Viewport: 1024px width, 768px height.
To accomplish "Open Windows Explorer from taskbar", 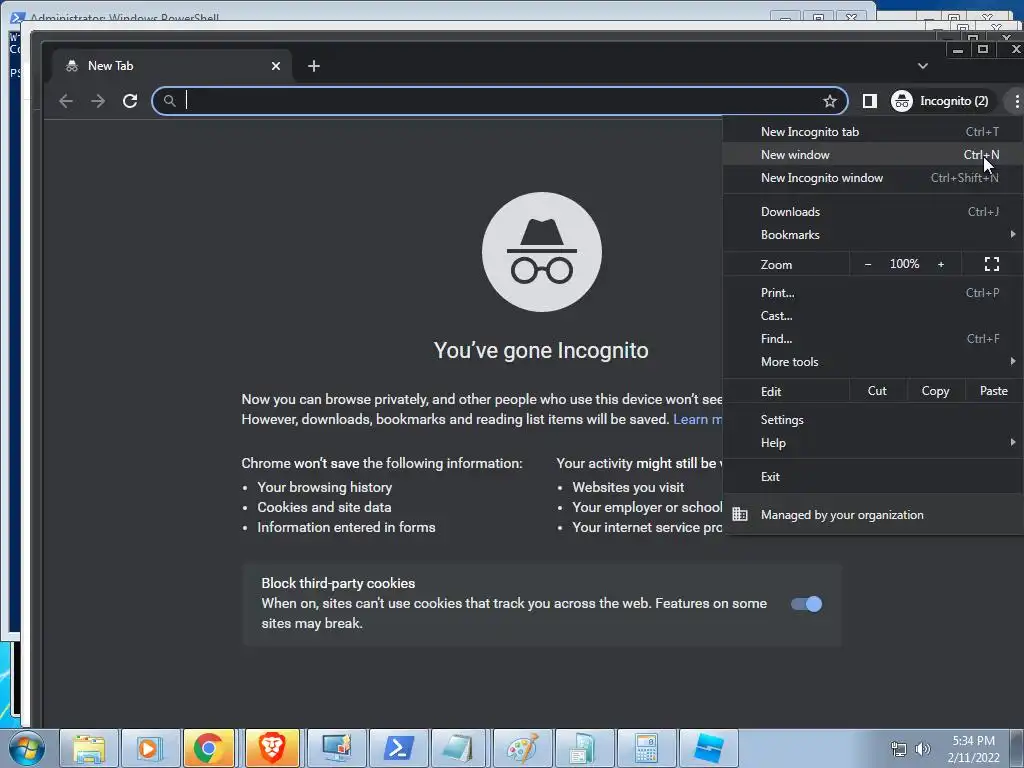I will (x=89, y=748).
